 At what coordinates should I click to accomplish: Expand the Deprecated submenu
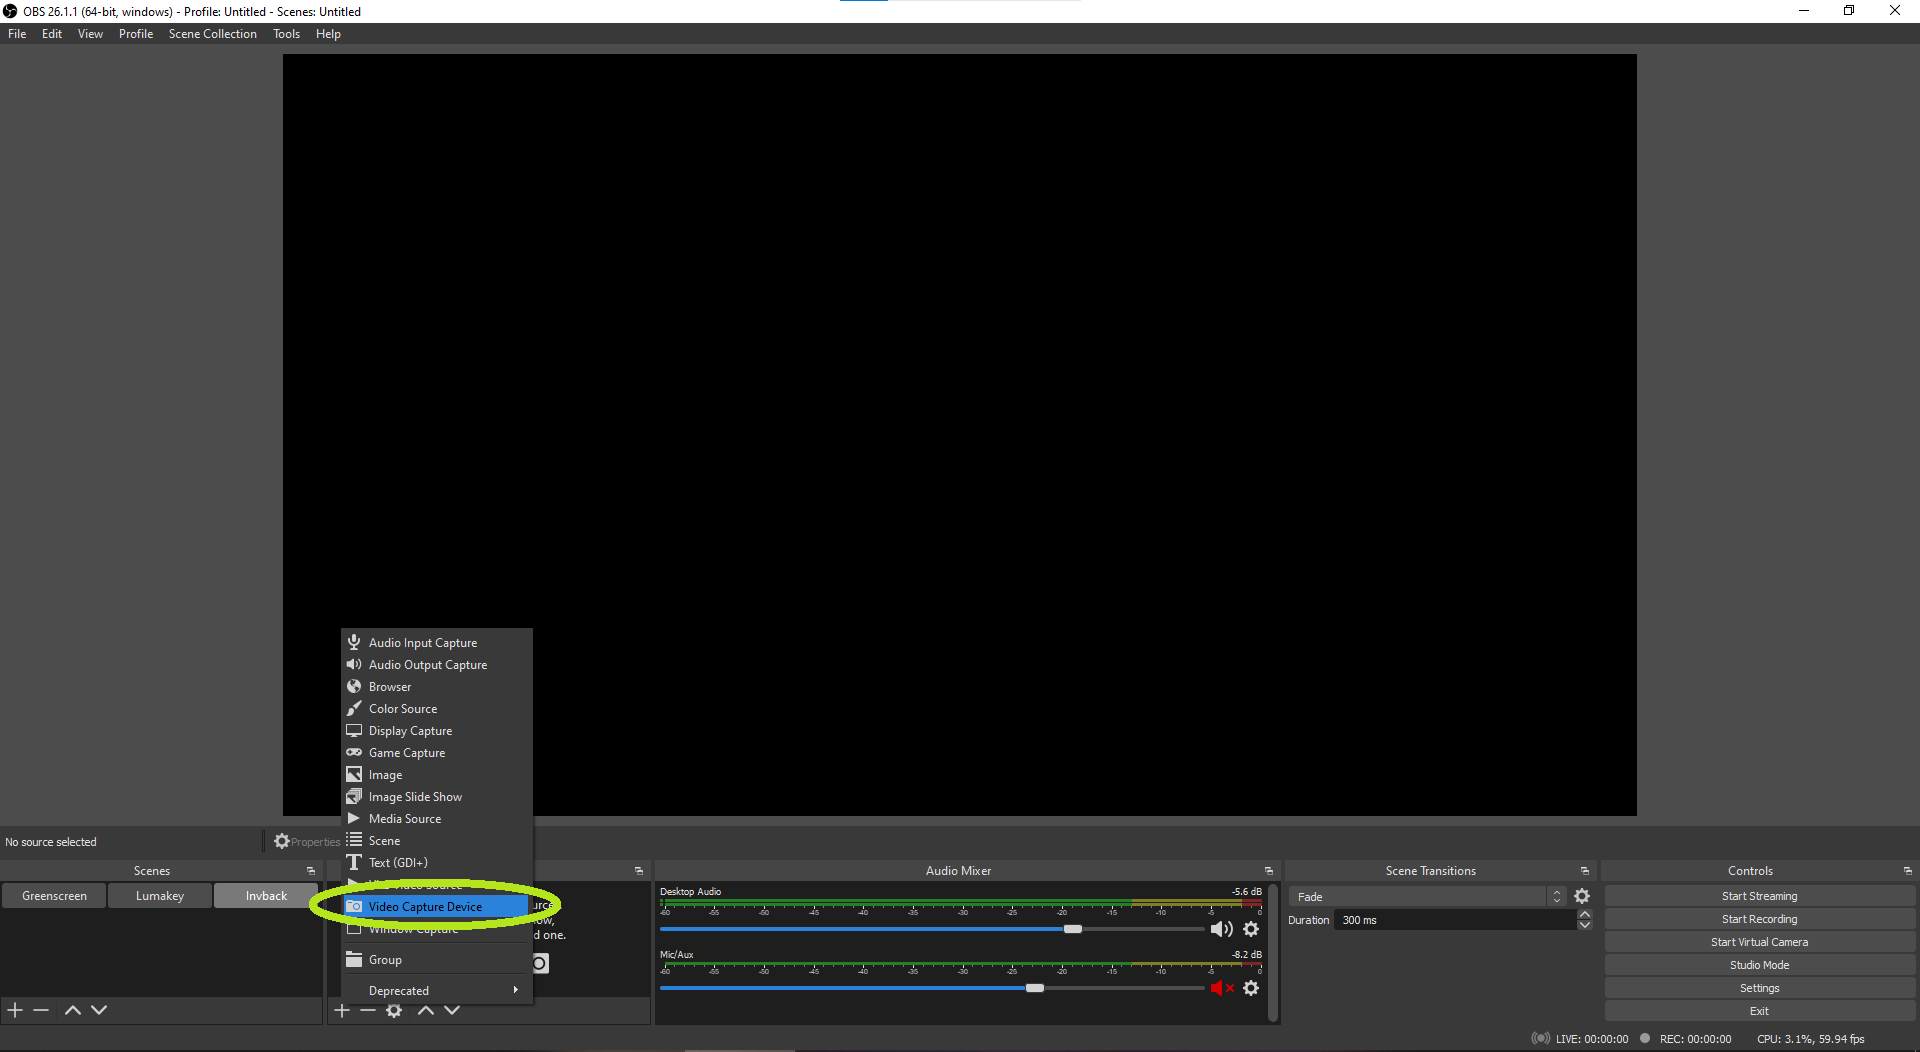(437, 990)
